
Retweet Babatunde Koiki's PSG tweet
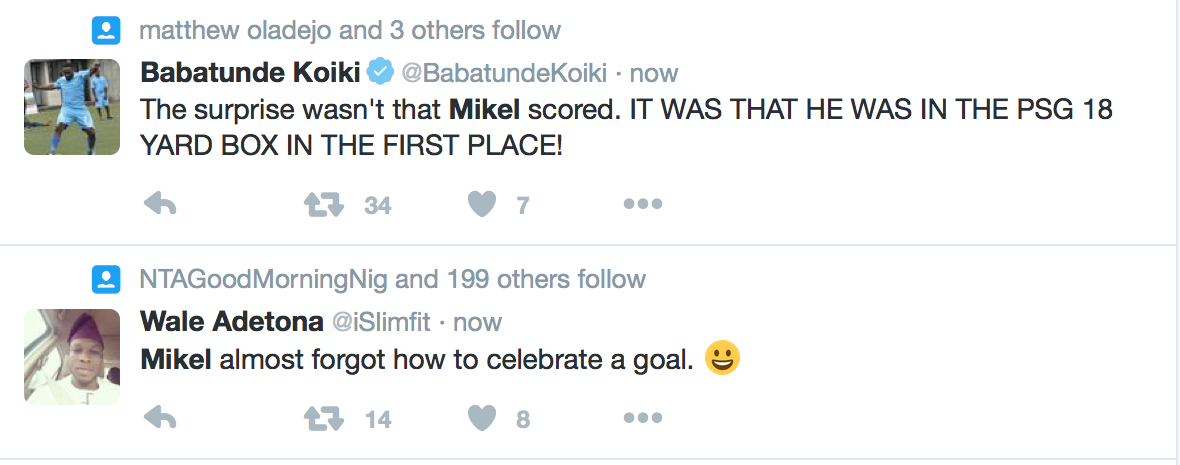[324, 205]
